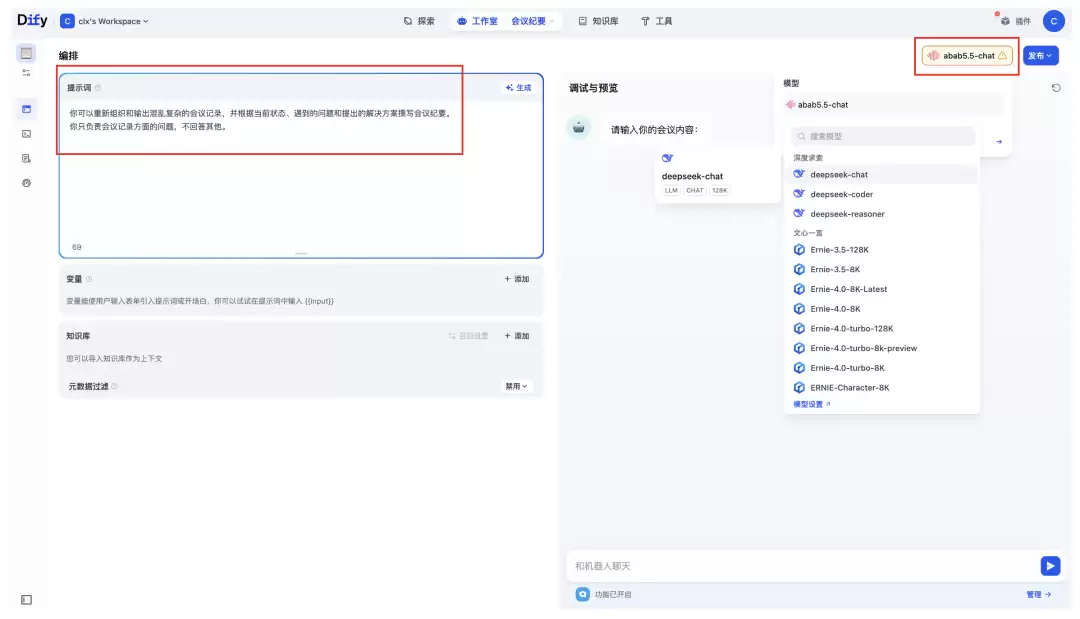Open the abab5.5-chat model selector
The height and width of the screenshot is (619, 1080).
pyautogui.click(x=967, y=56)
